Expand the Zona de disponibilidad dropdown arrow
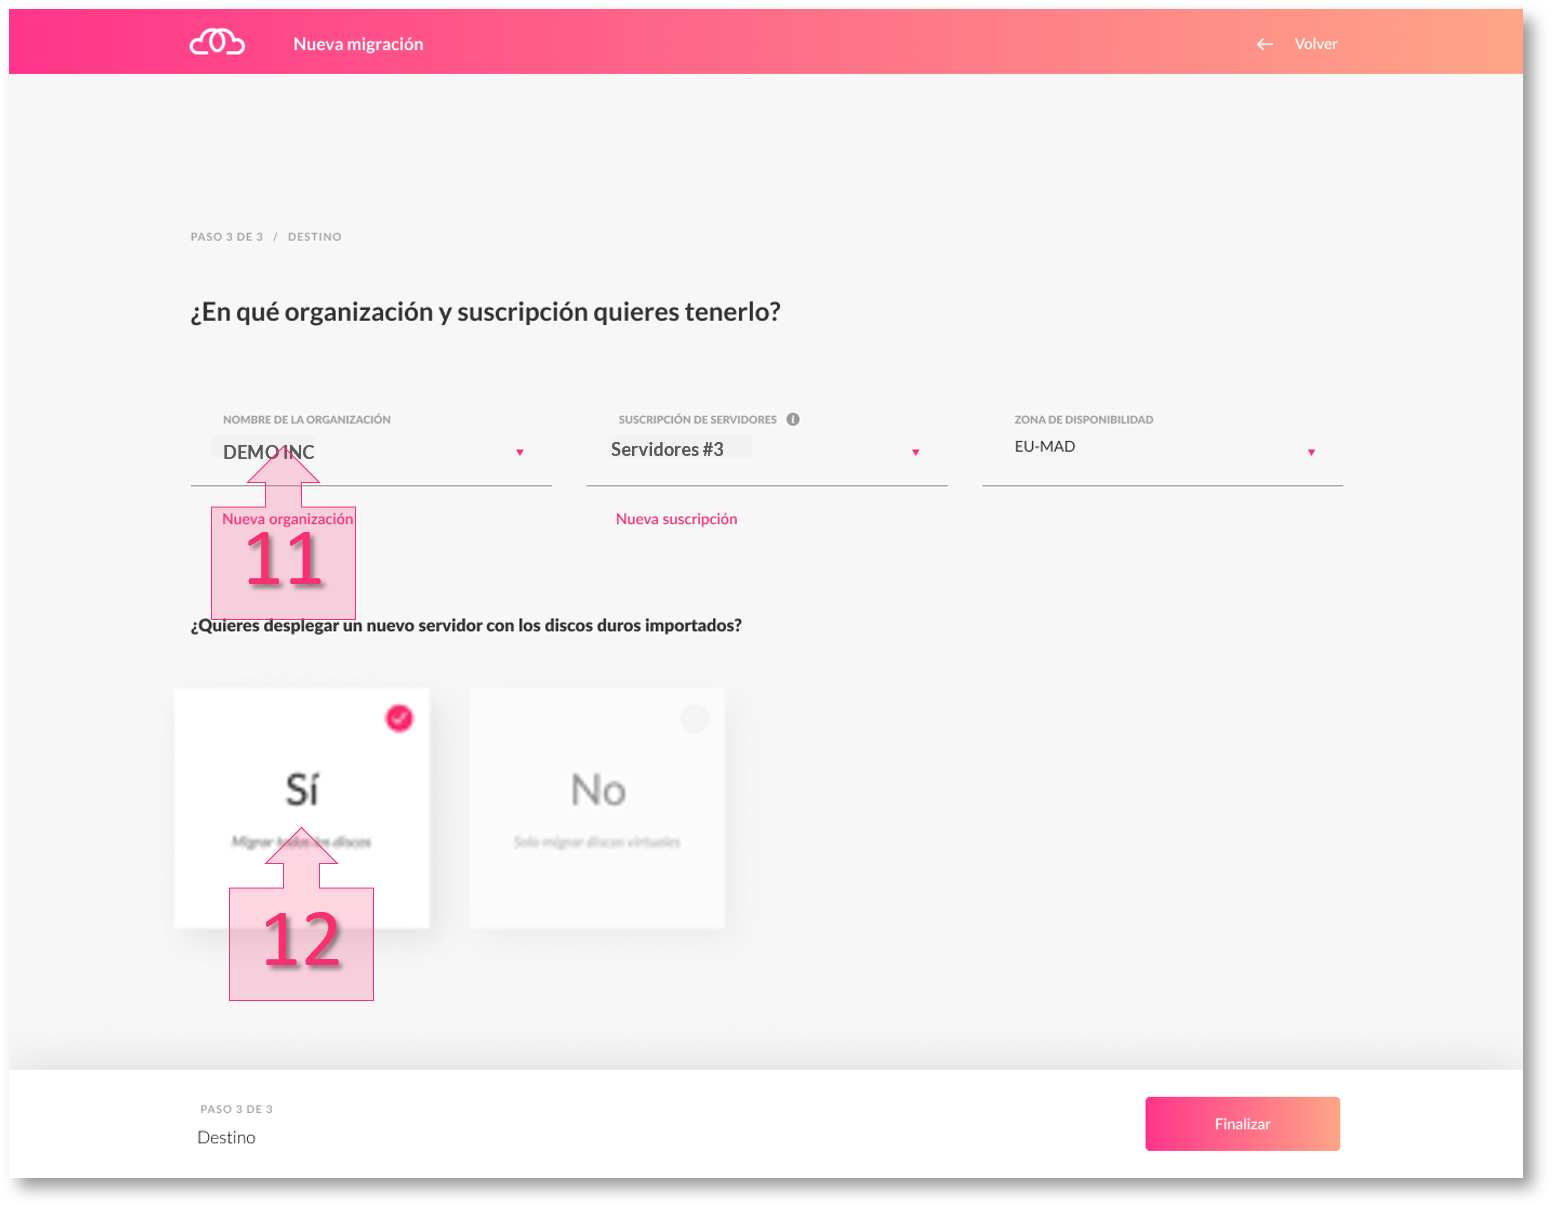This screenshot has width=1552, height=1207. tap(1312, 453)
